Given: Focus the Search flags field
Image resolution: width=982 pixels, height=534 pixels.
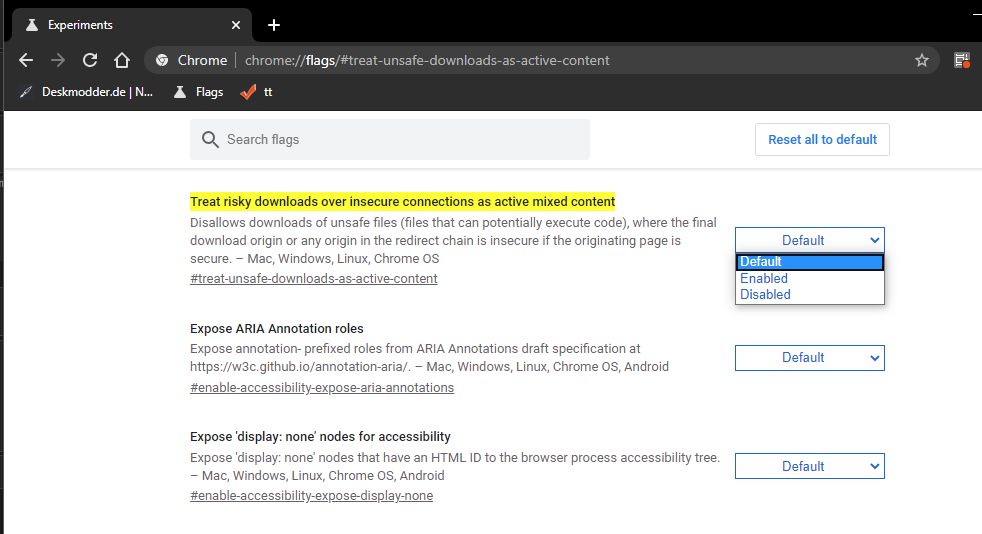Looking at the screenshot, I should (x=390, y=140).
